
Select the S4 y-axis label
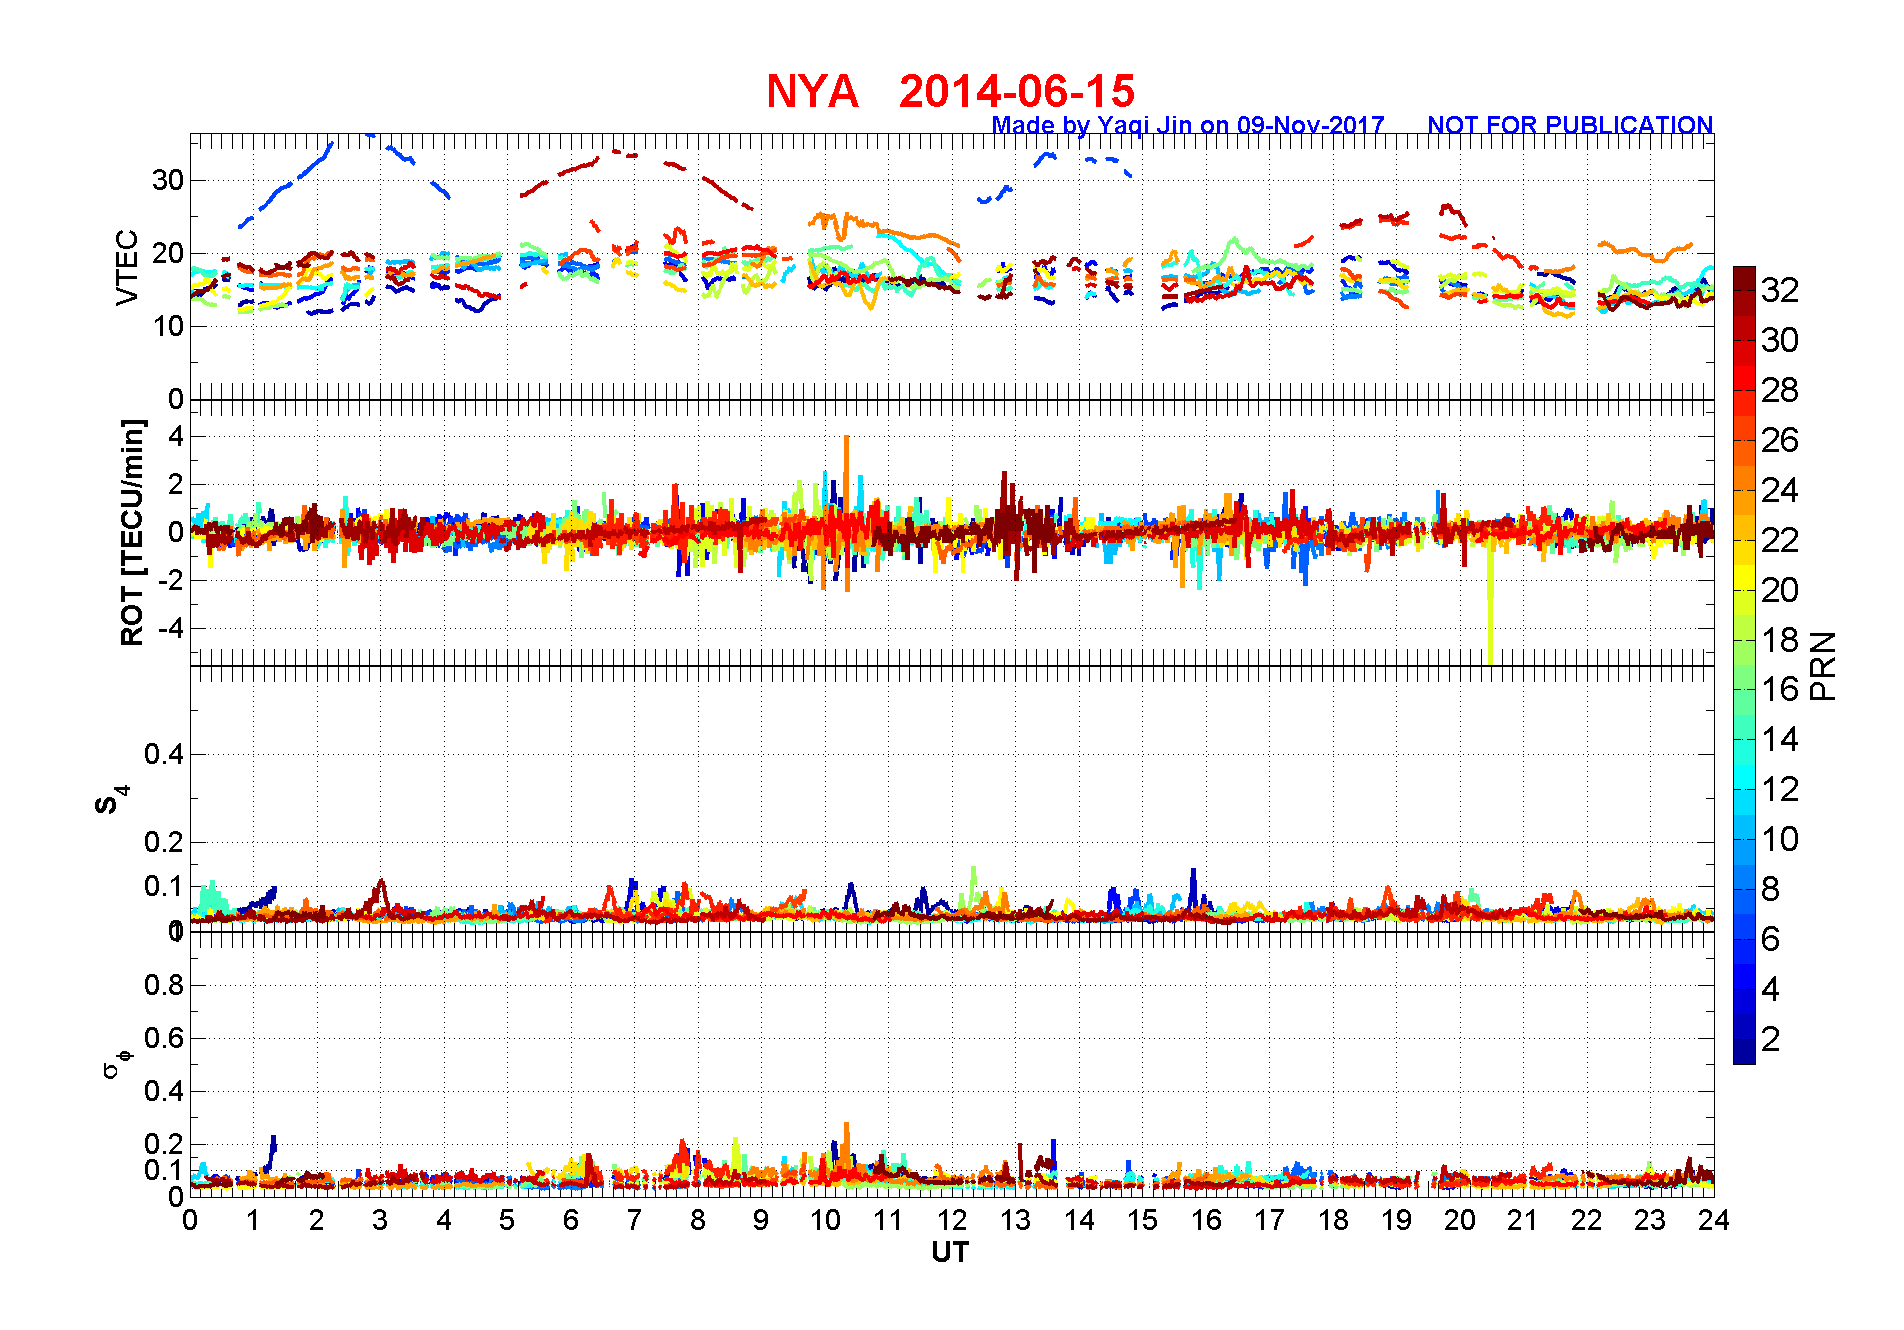click(x=111, y=800)
